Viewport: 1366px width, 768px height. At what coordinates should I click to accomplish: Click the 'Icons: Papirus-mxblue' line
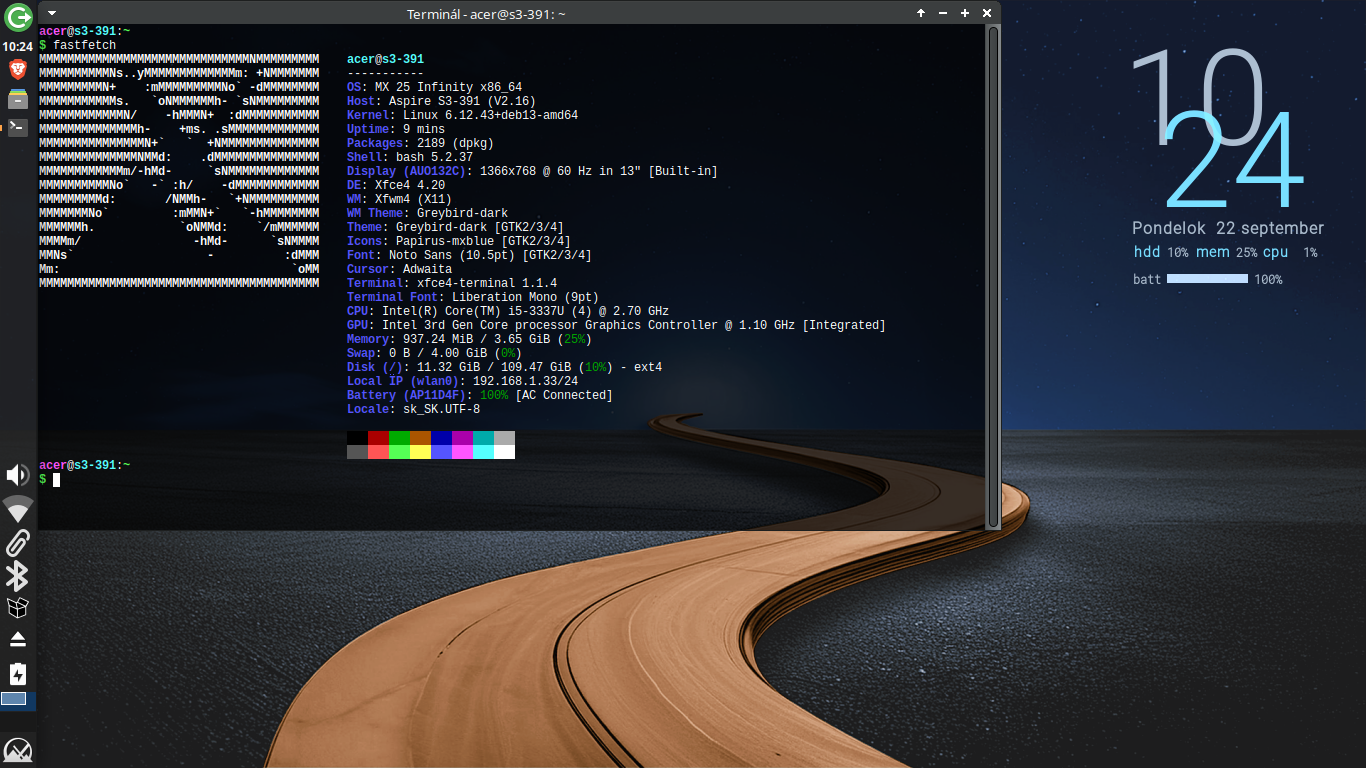(x=458, y=241)
